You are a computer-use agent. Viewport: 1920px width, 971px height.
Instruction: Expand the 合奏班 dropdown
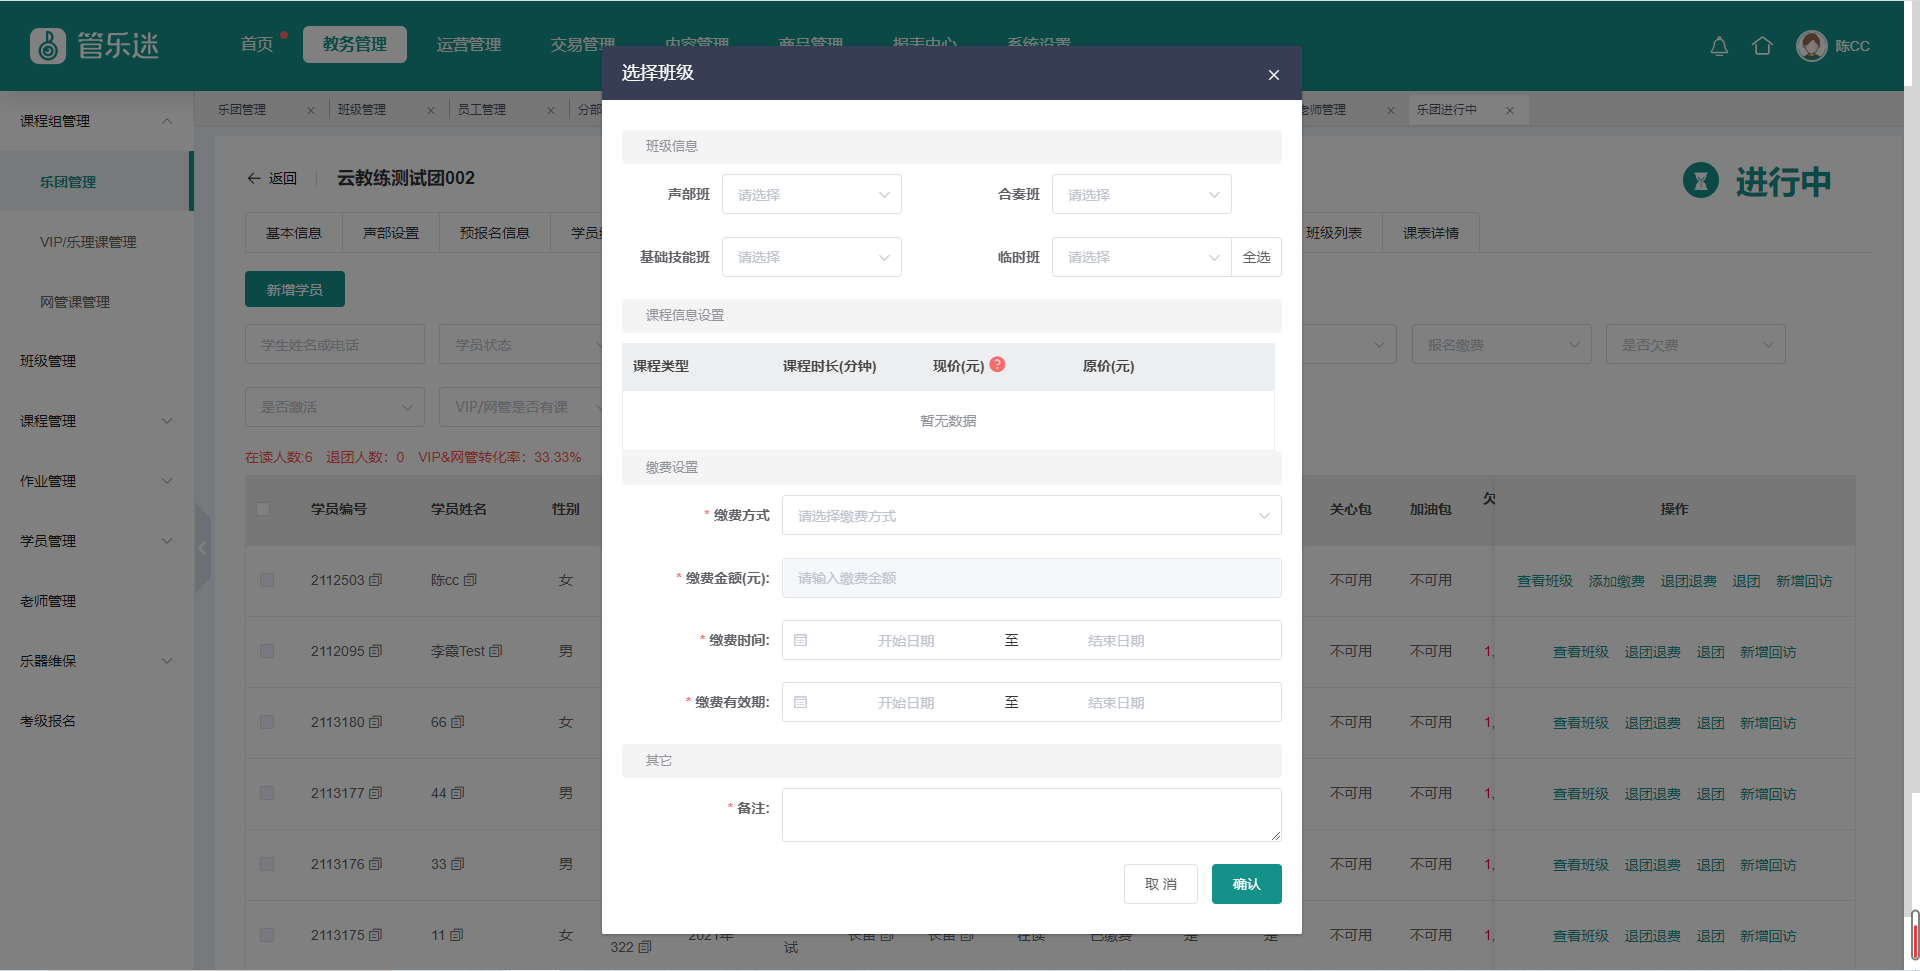click(1141, 195)
